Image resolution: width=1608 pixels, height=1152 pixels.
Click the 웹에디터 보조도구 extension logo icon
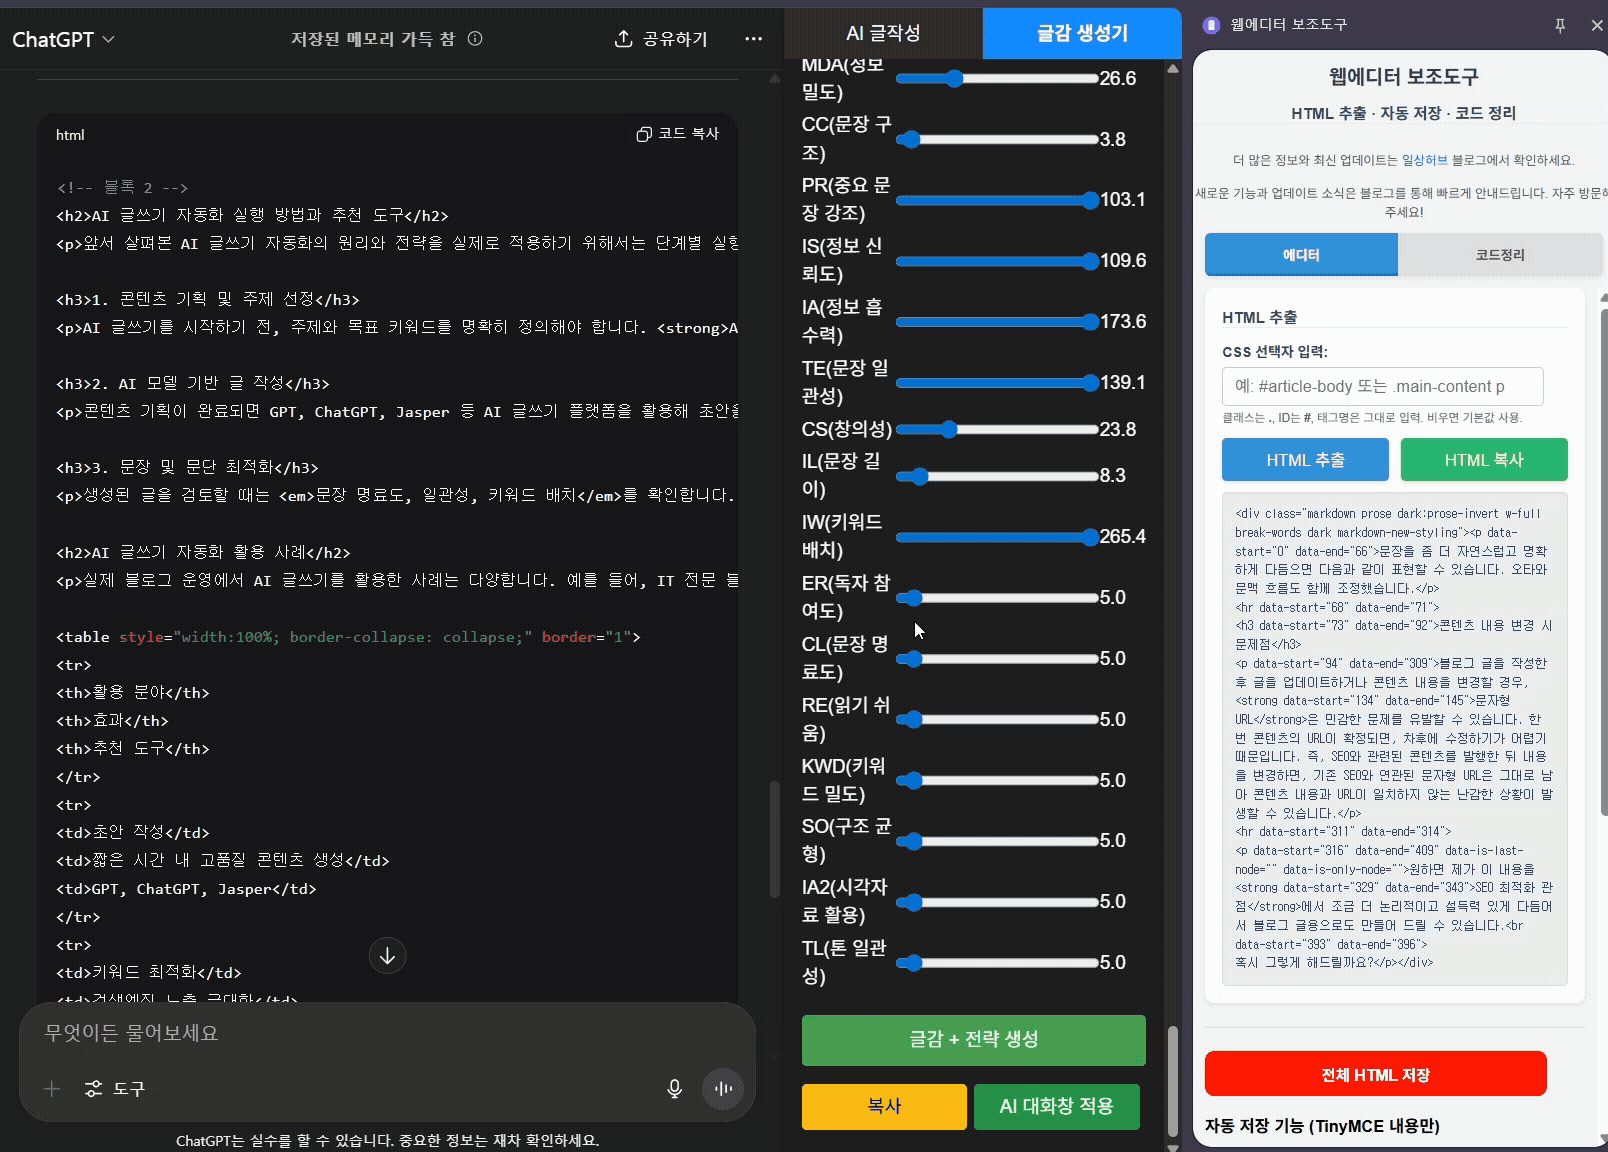tap(1211, 25)
